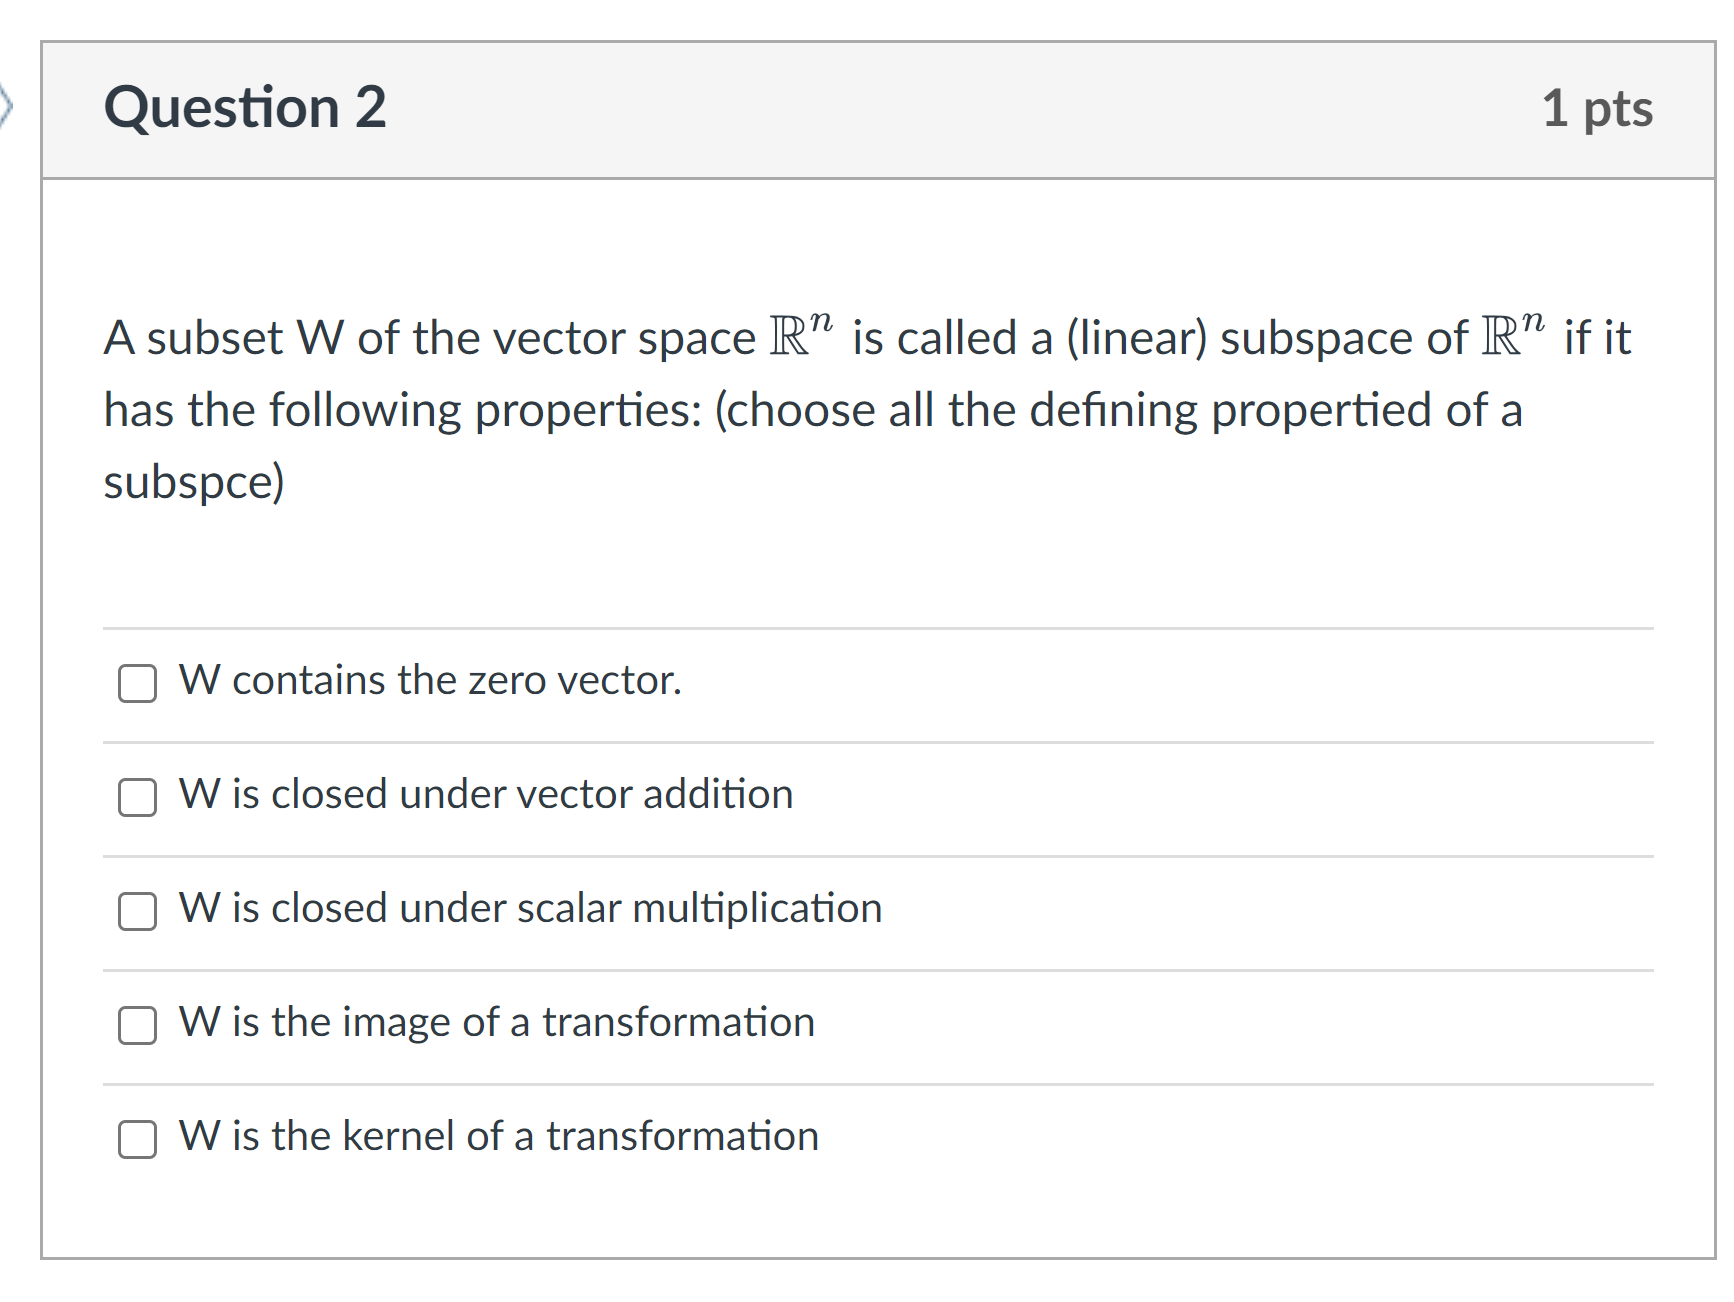The image size is (1734, 1302).
Task: Click the '1 pts' label
Action: (1606, 108)
